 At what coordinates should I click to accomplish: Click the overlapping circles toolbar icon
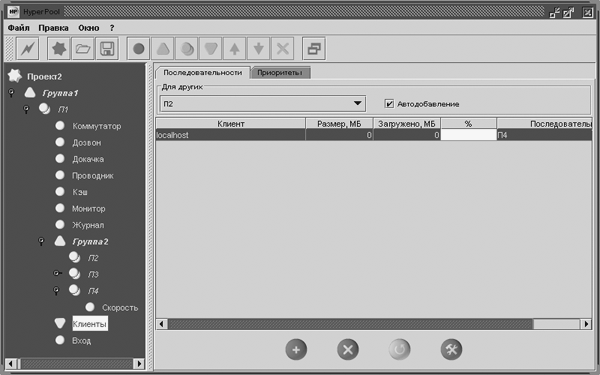(x=187, y=49)
